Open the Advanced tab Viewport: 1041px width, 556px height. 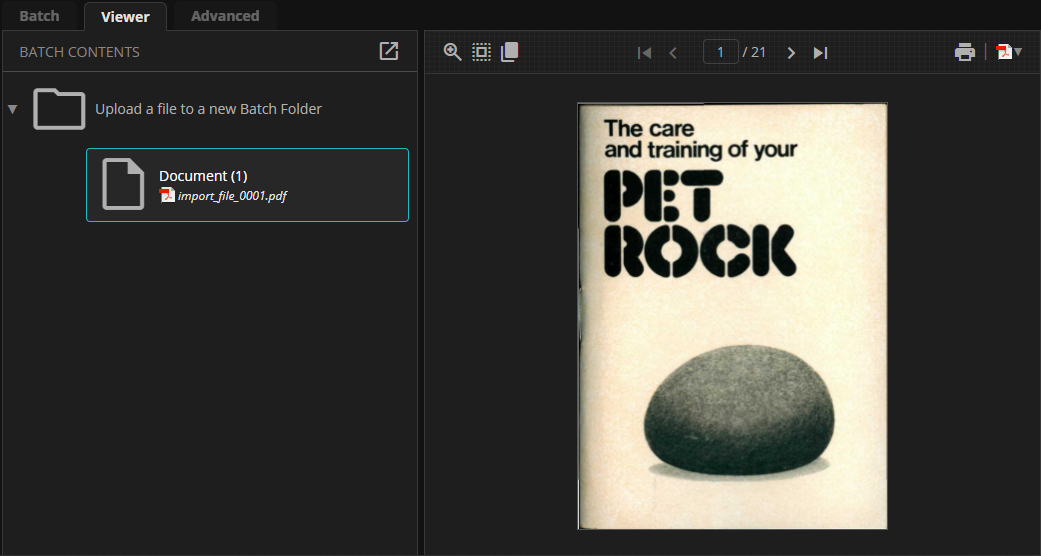[225, 16]
